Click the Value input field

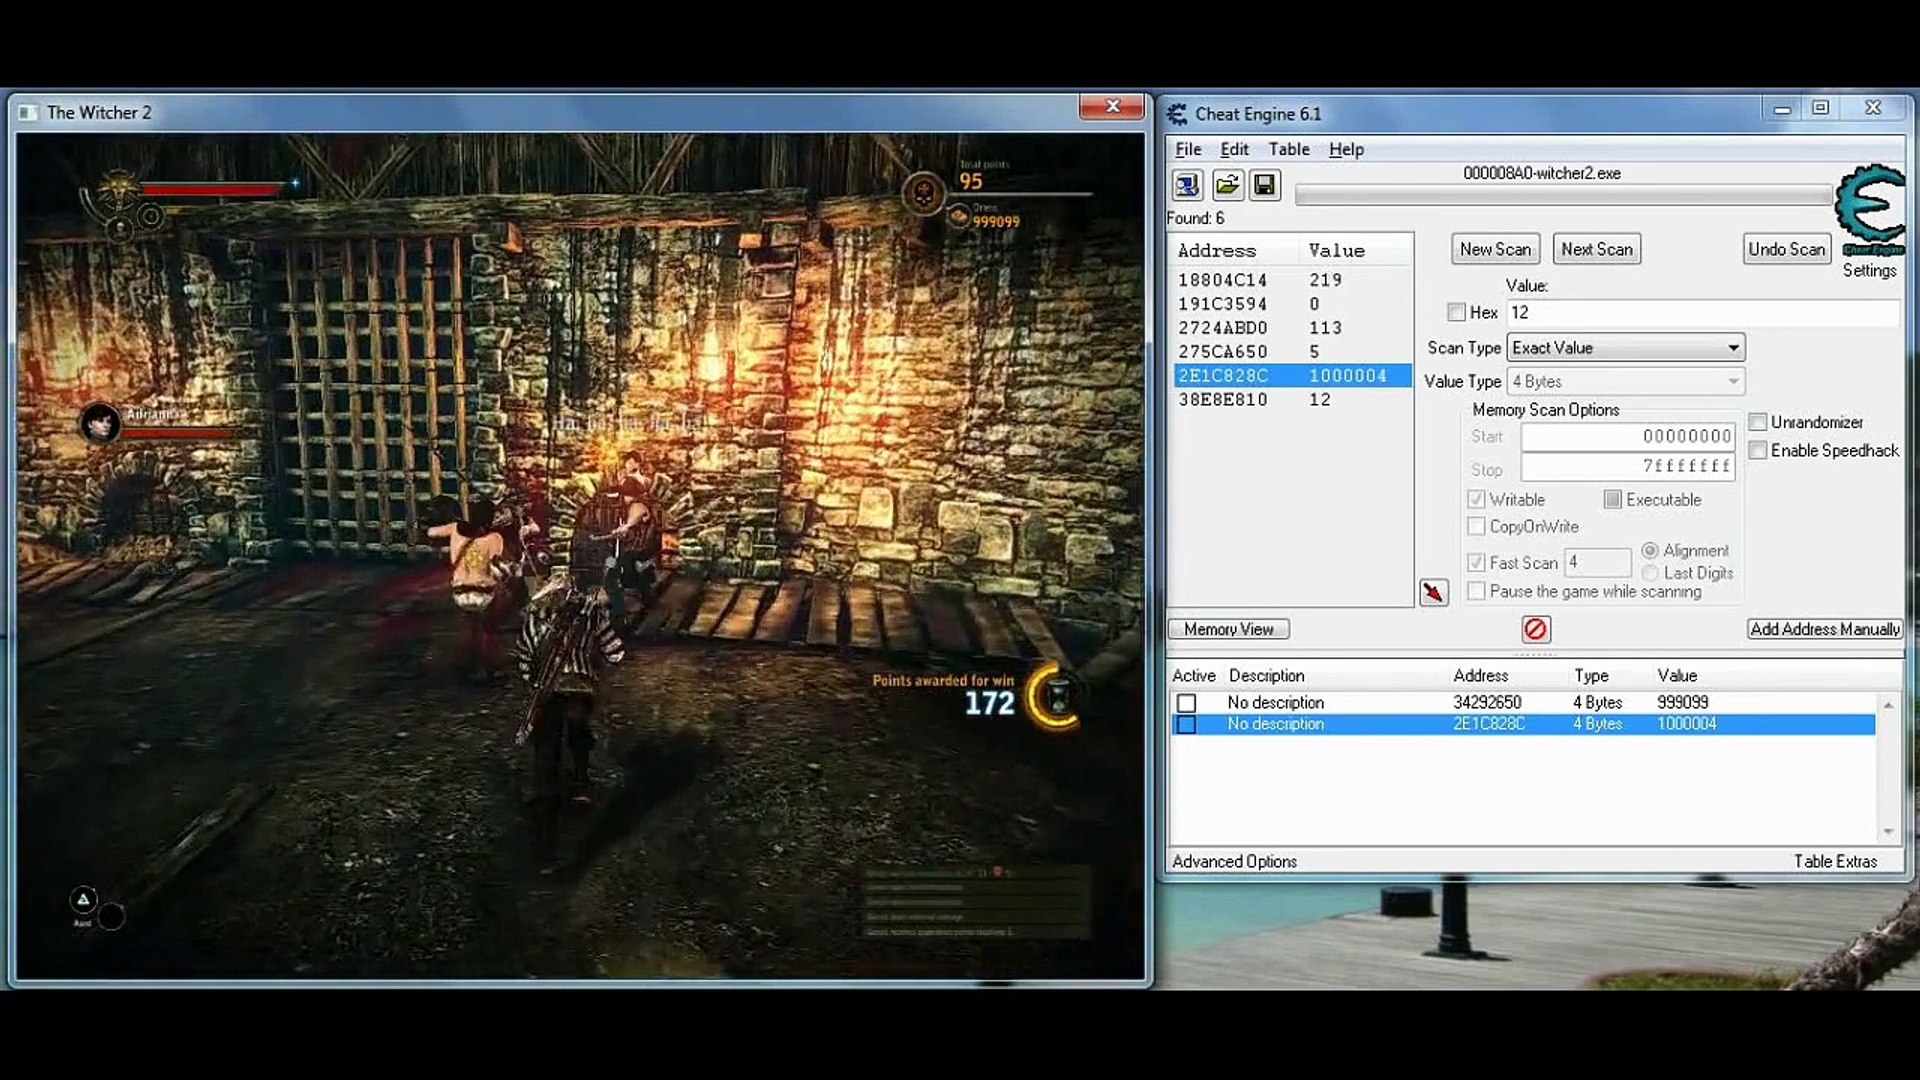tap(1700, 313)
